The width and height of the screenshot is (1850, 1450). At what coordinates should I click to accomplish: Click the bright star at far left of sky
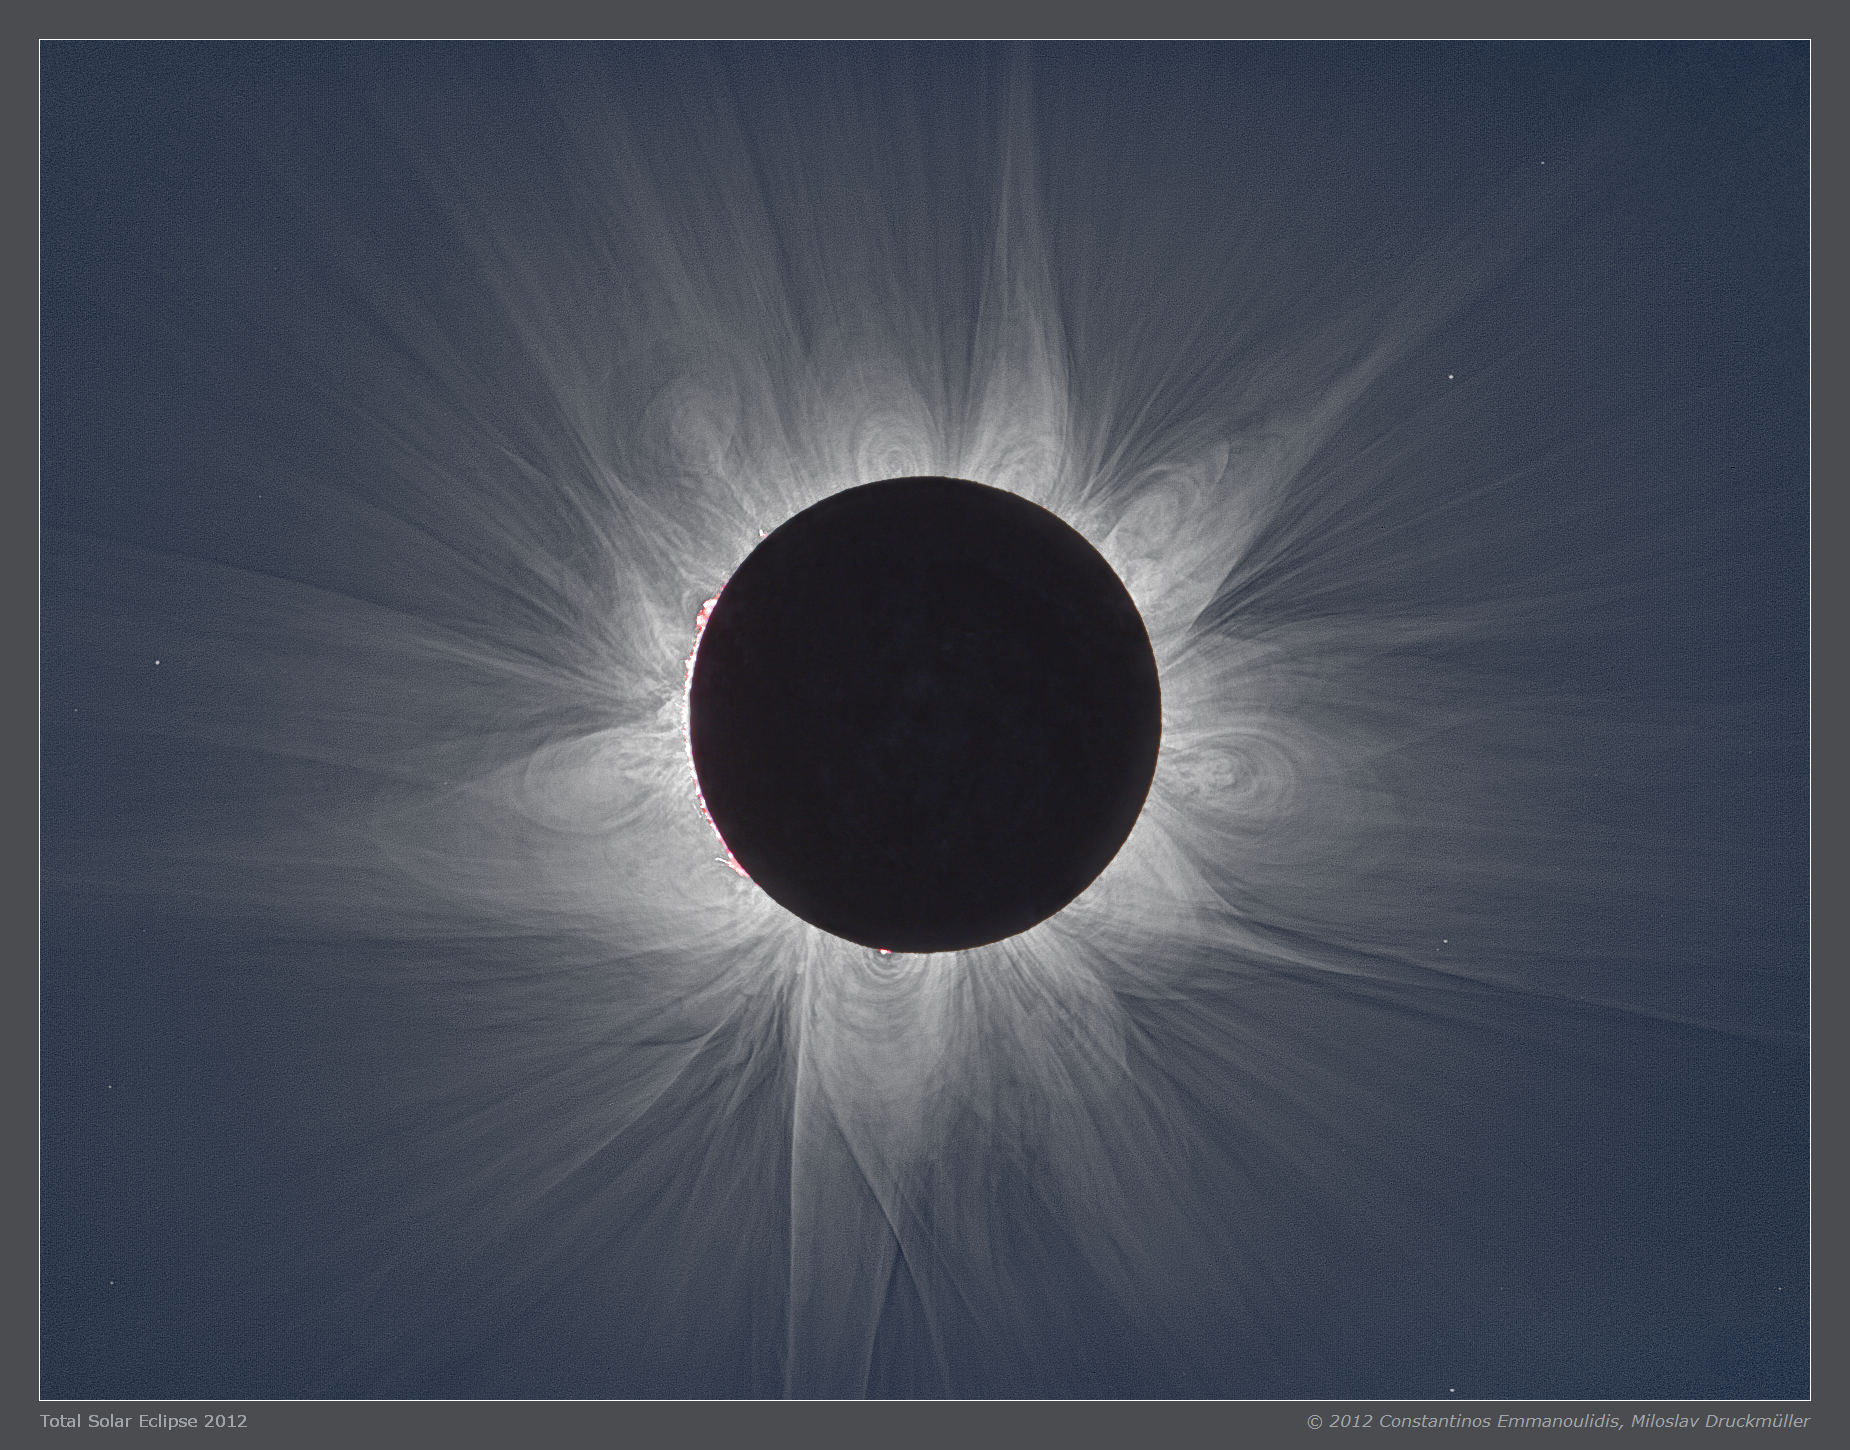coord(159,664)
